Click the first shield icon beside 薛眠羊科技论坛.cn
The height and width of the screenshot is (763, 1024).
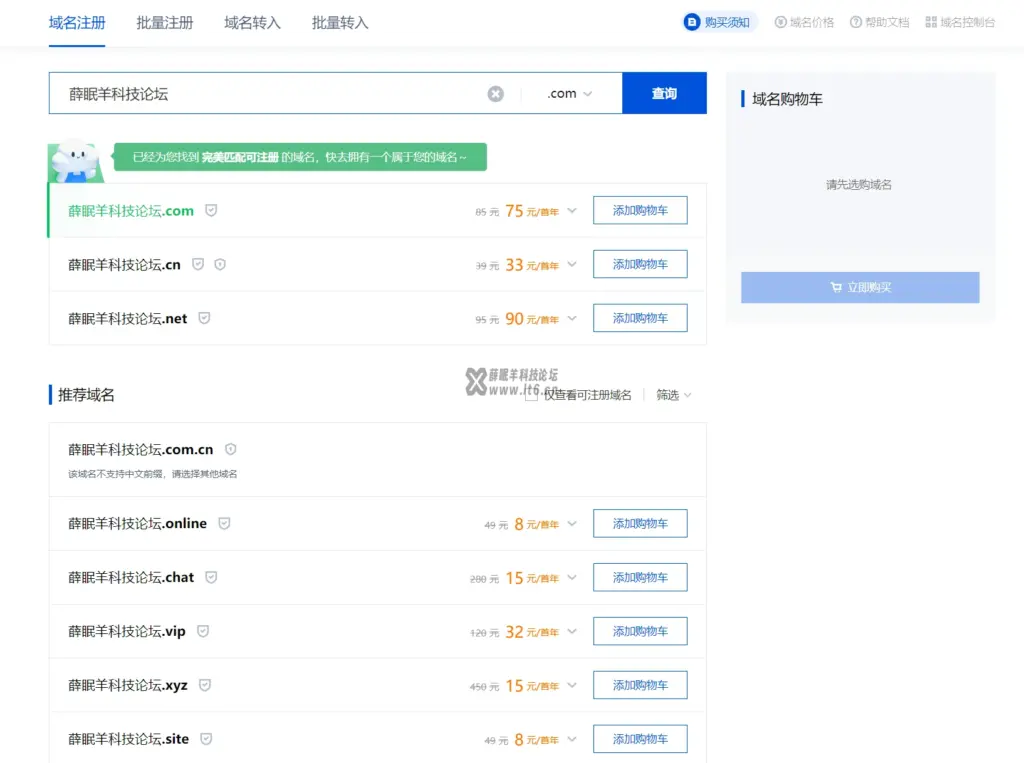(198, 264)
